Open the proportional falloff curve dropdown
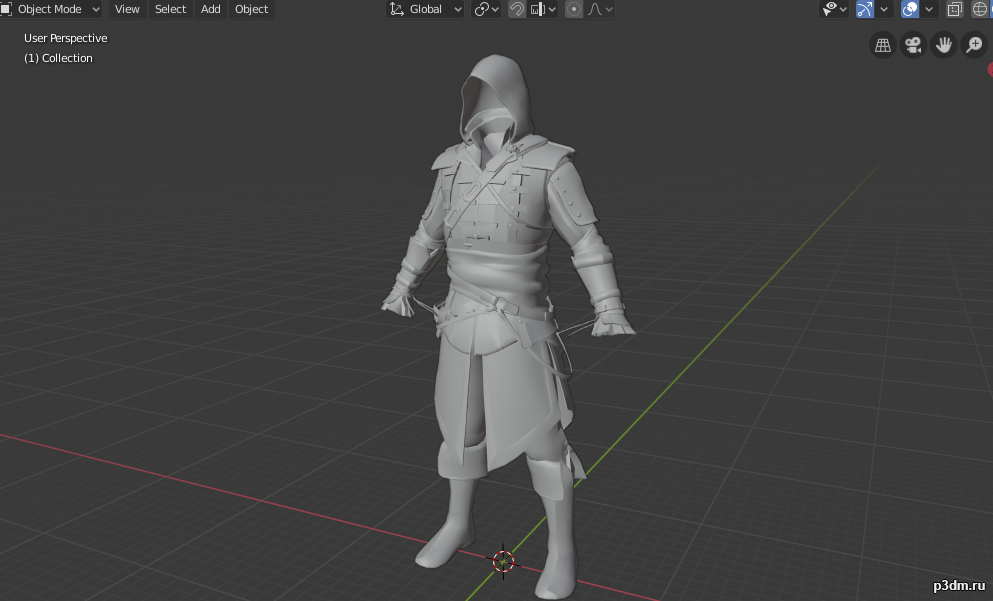The height and width of the screenshot is (601, 993). pyautogui.click(x=599, y=9)
